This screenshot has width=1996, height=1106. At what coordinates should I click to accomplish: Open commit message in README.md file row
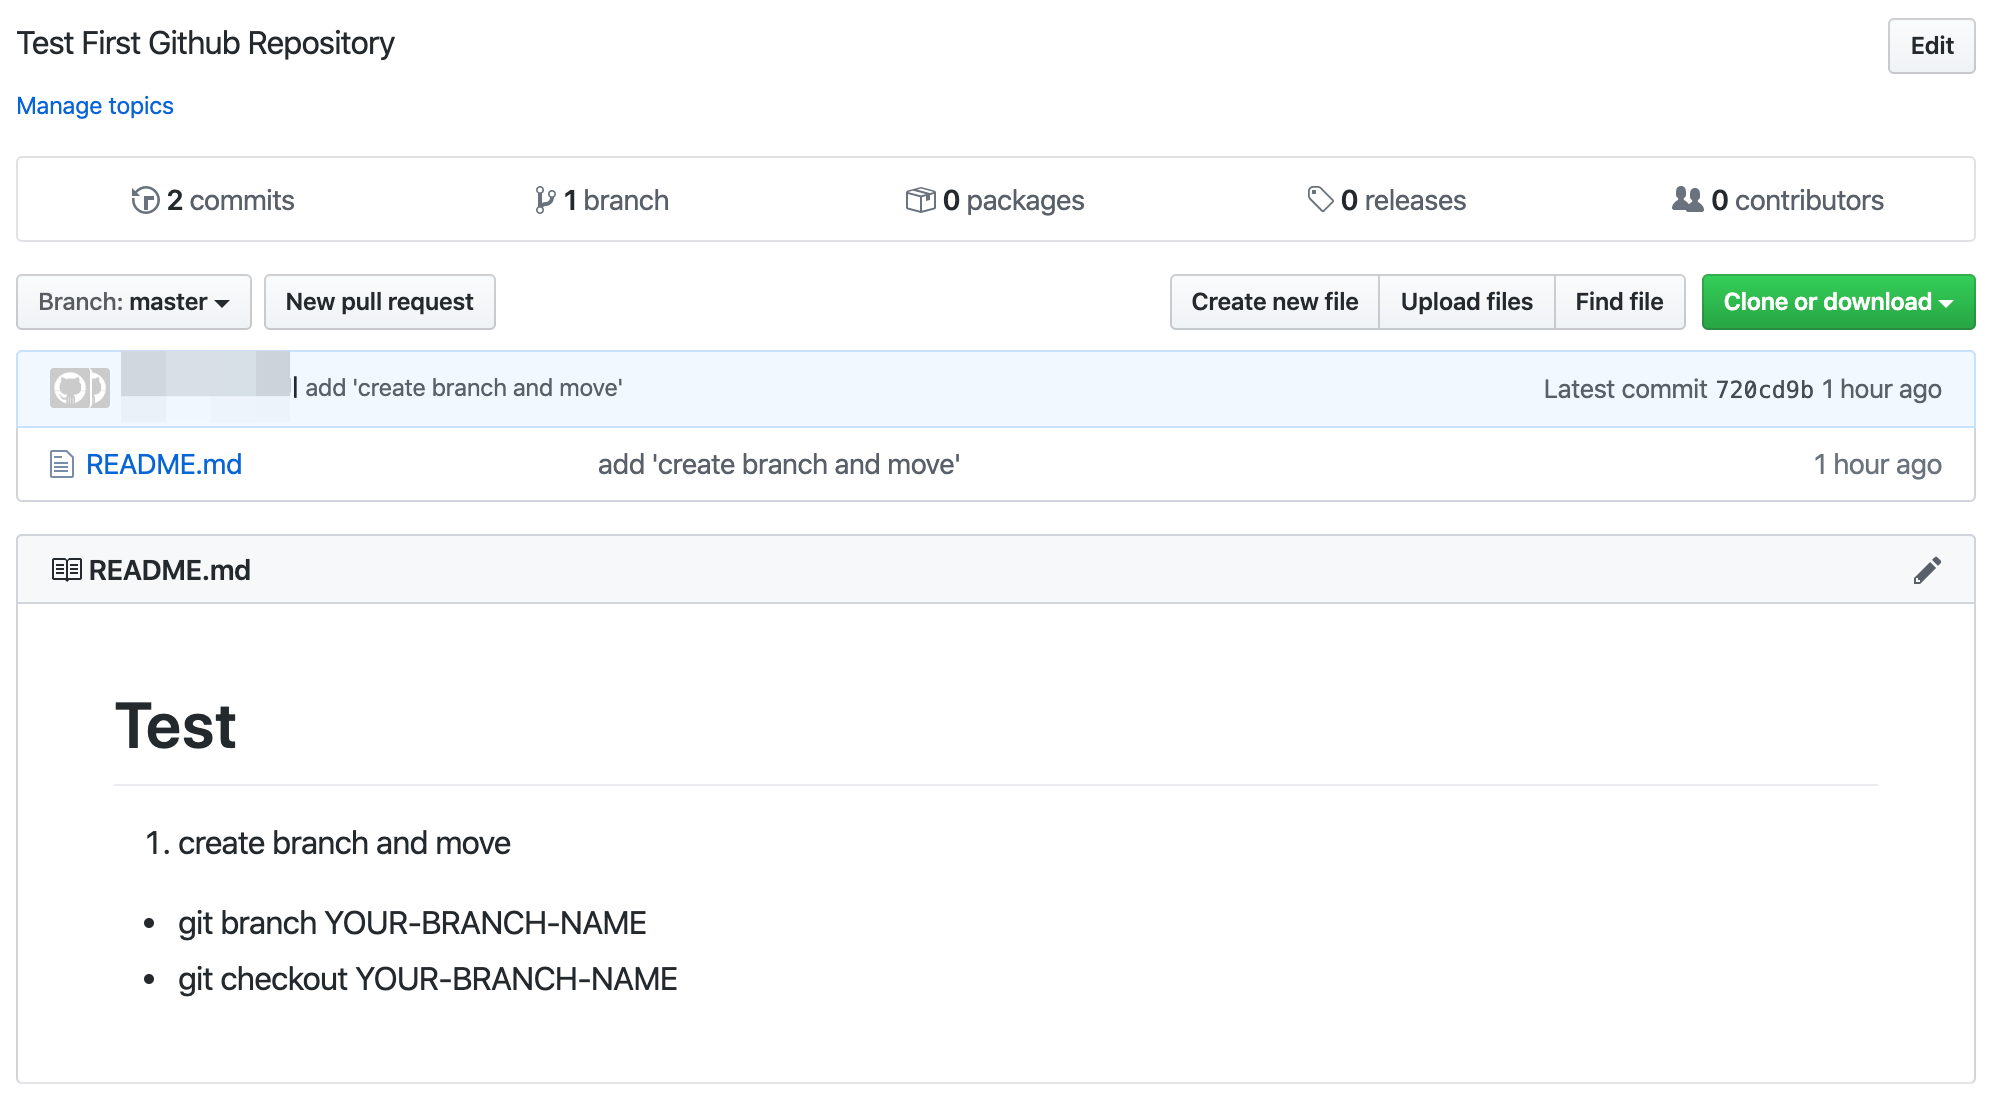coord(779,464)
